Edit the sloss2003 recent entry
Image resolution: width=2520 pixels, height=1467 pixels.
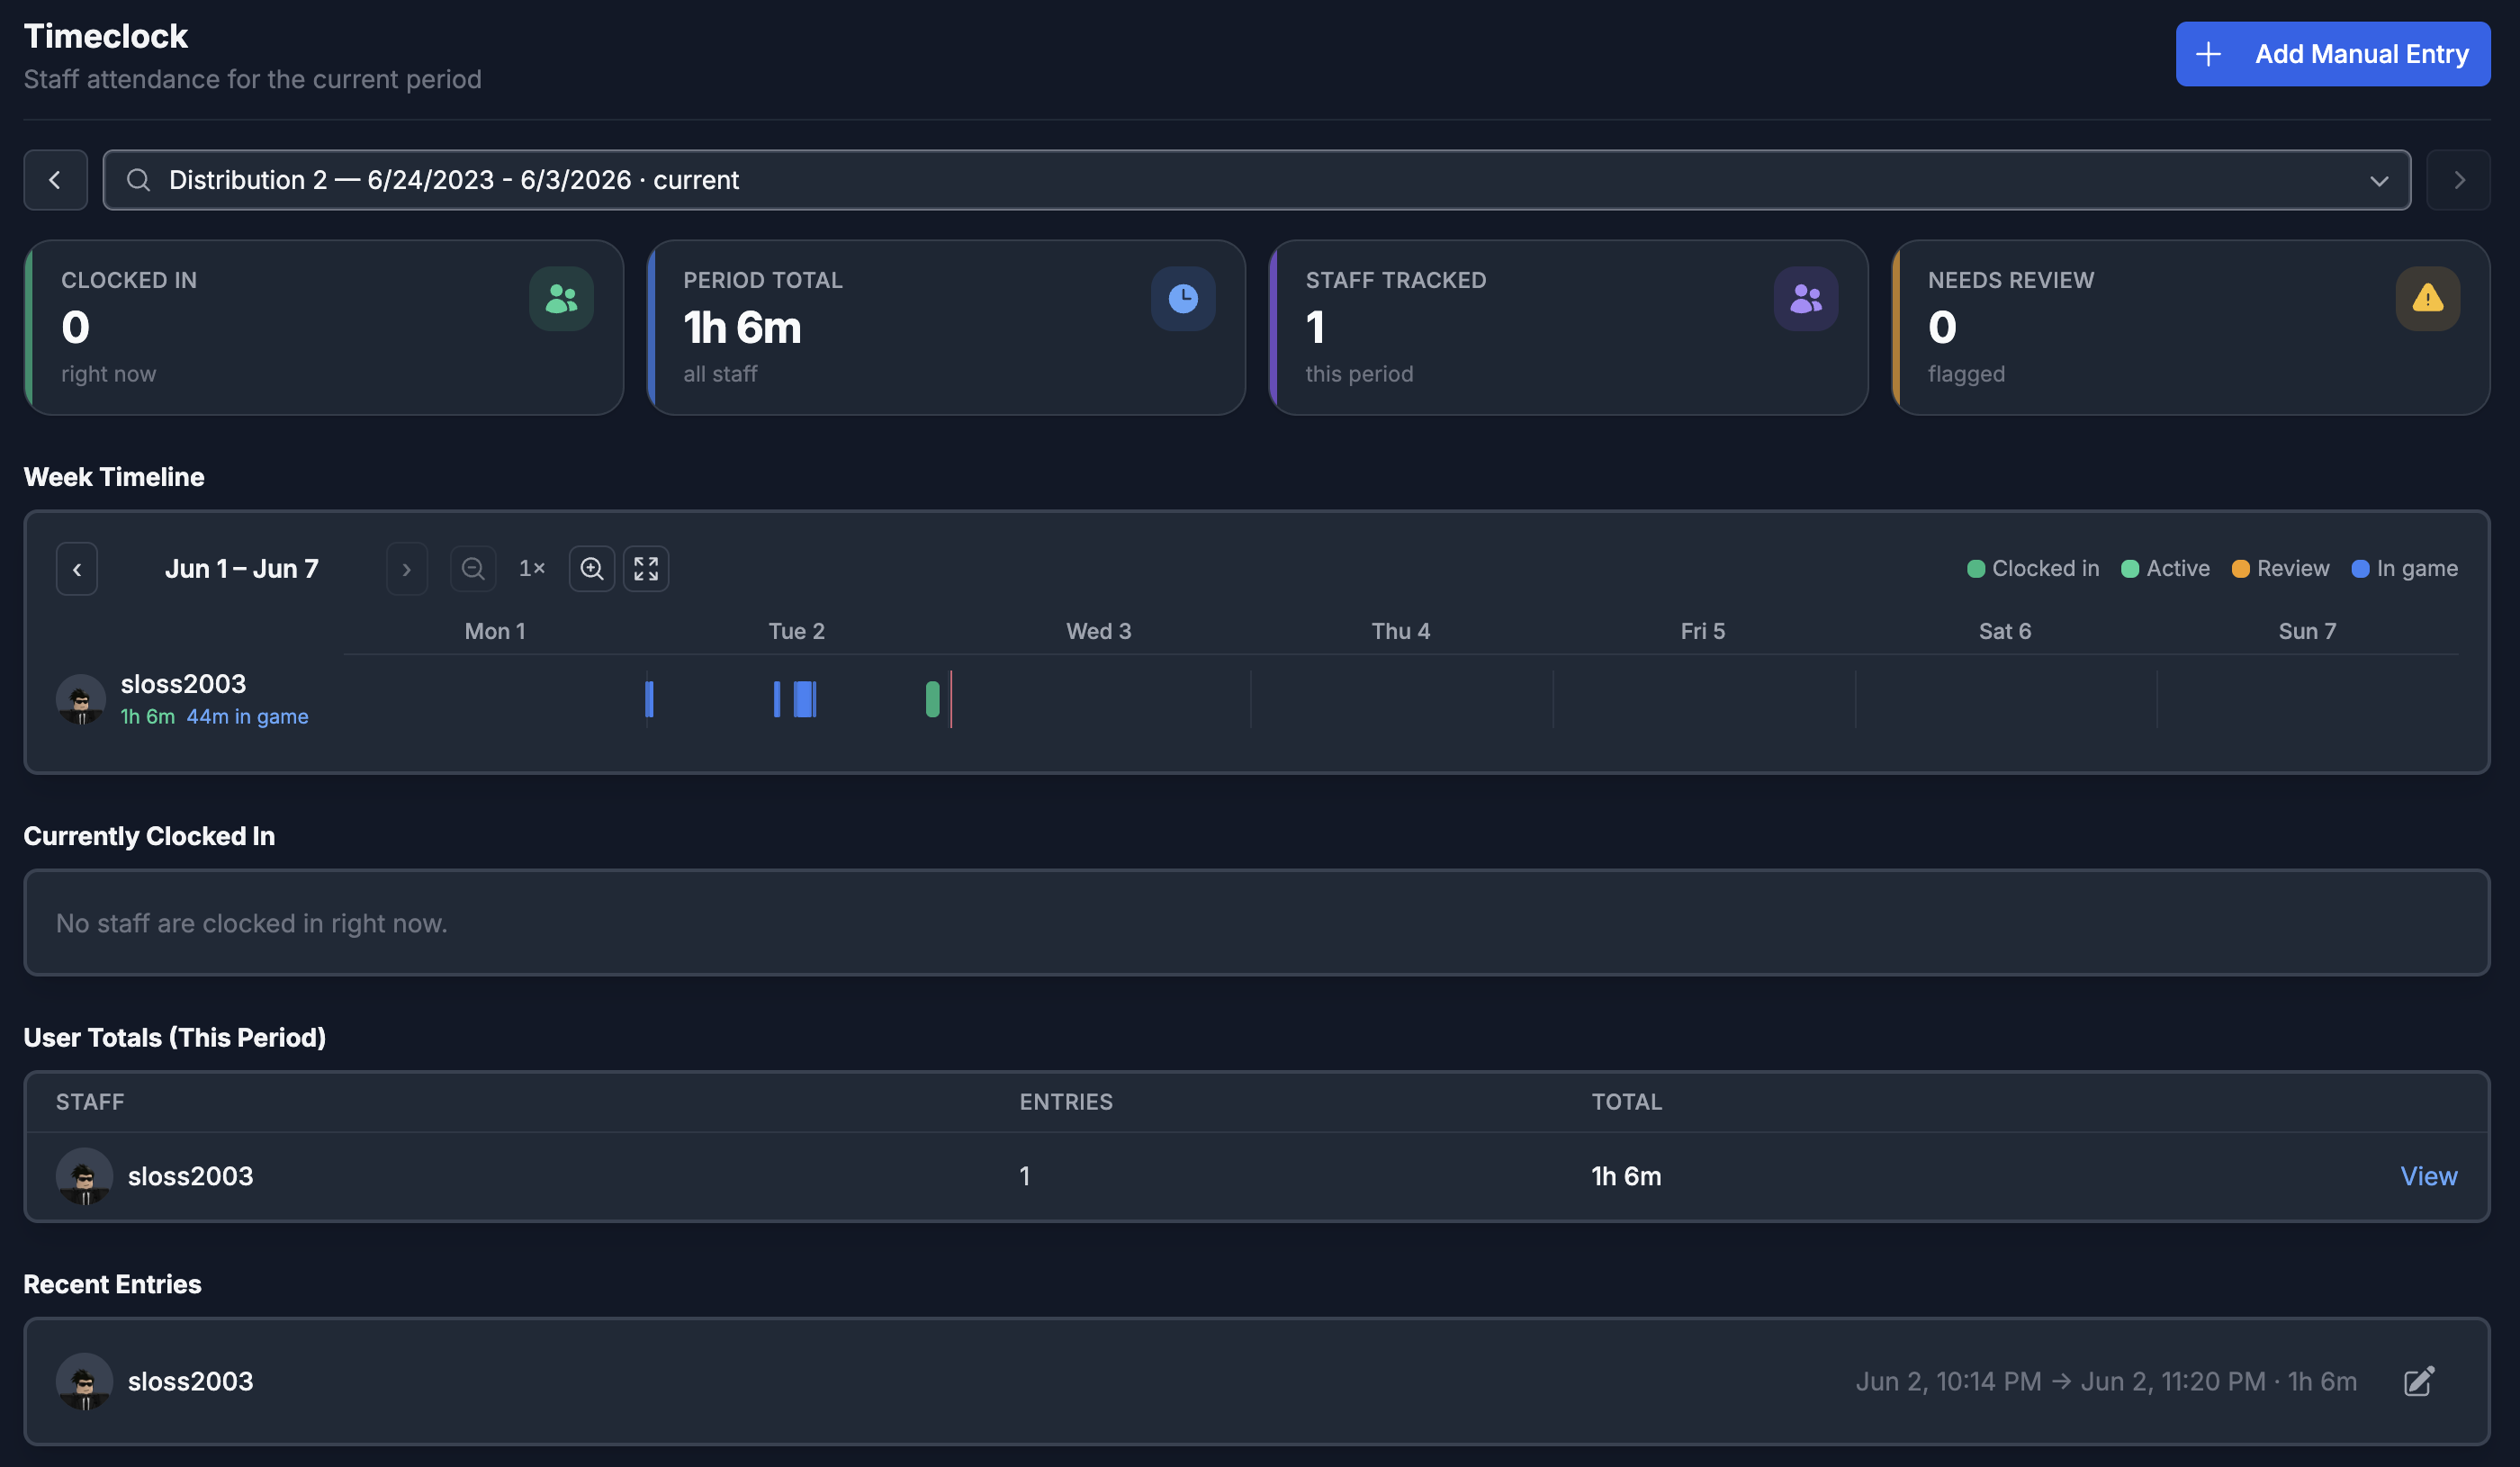tap(2418, 1381)
